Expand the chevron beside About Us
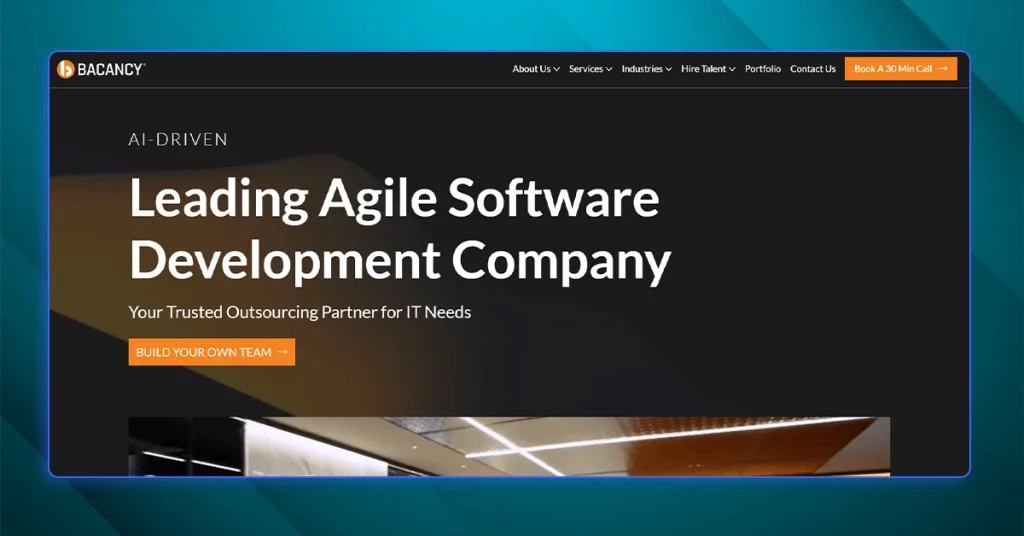The width and height of the screenshot is (1024, 536). click(x=557, y=70)
